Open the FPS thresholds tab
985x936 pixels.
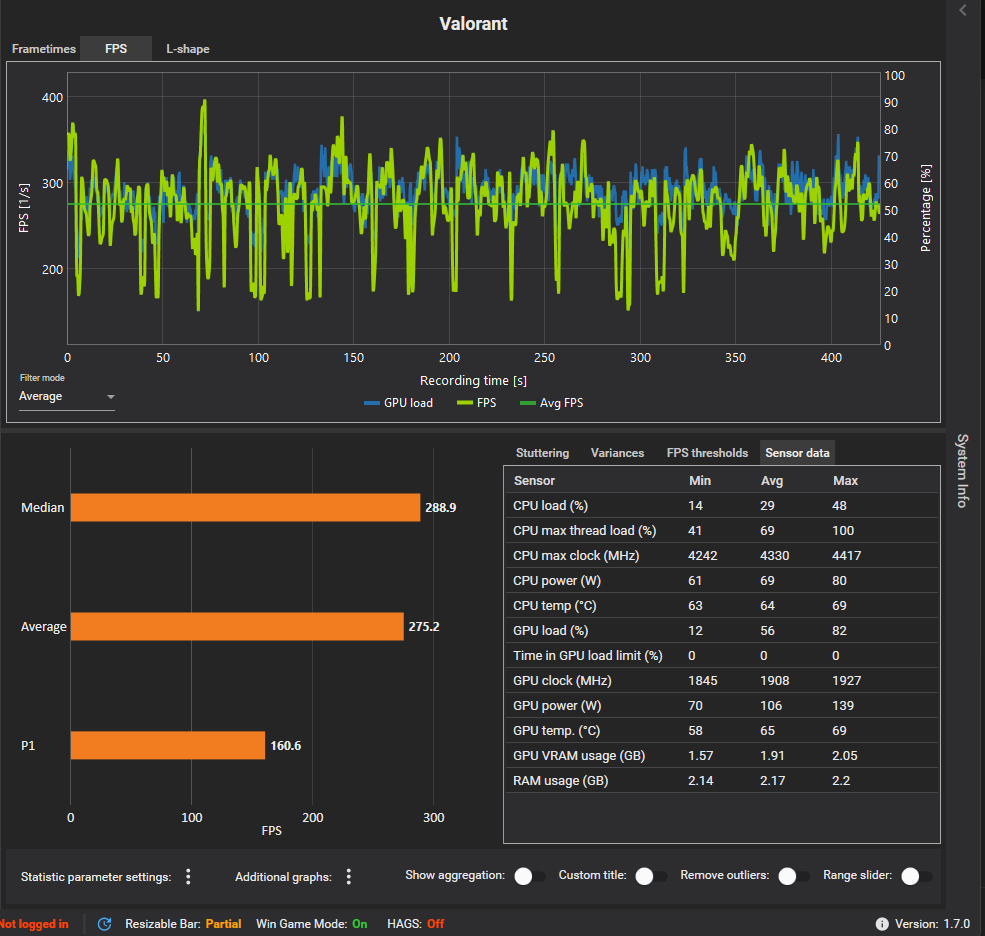707,453
